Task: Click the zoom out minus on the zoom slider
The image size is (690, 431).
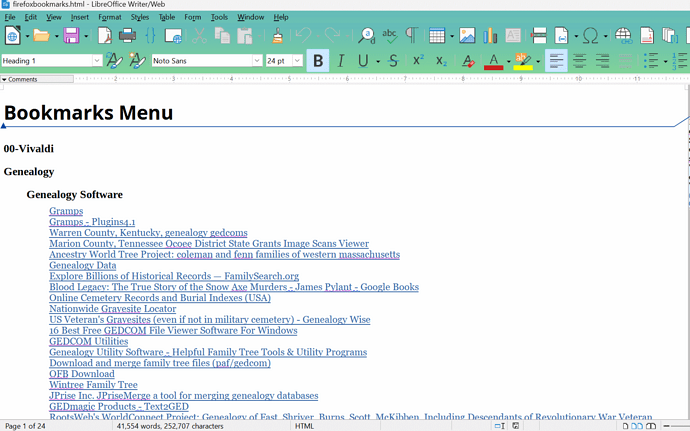Action: pos(667,426)
